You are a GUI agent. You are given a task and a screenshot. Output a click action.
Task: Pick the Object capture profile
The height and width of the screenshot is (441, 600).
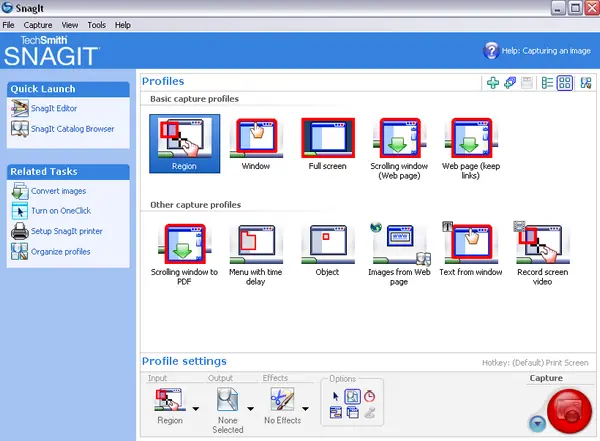328,250
